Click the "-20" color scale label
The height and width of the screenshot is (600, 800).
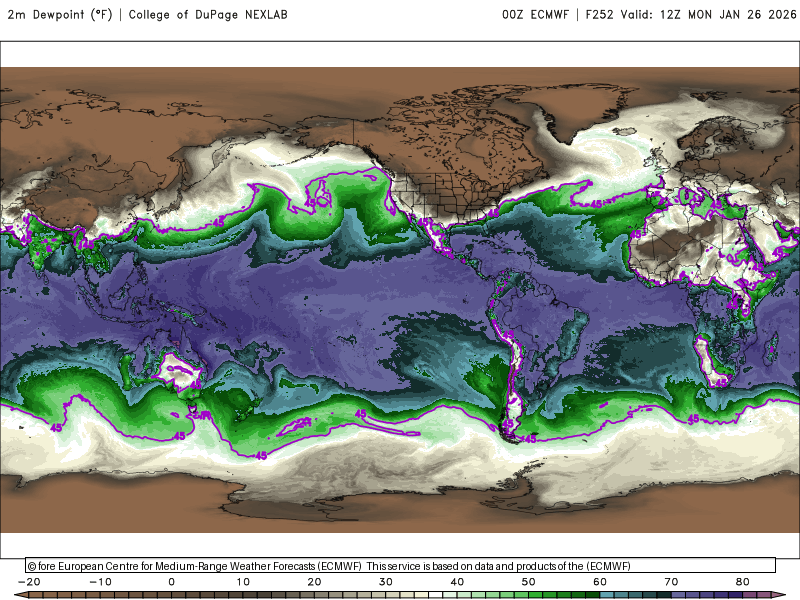point(29,582)
